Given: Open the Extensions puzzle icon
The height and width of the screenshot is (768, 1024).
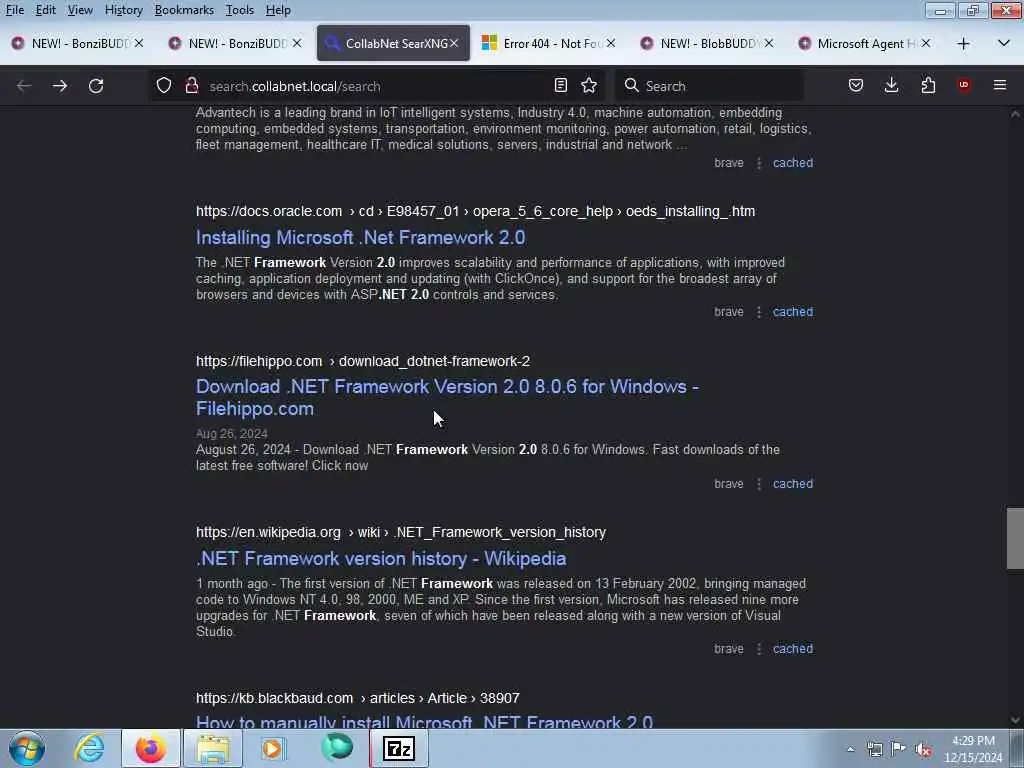Looking at the screenshot, I should tap(928, 86).
